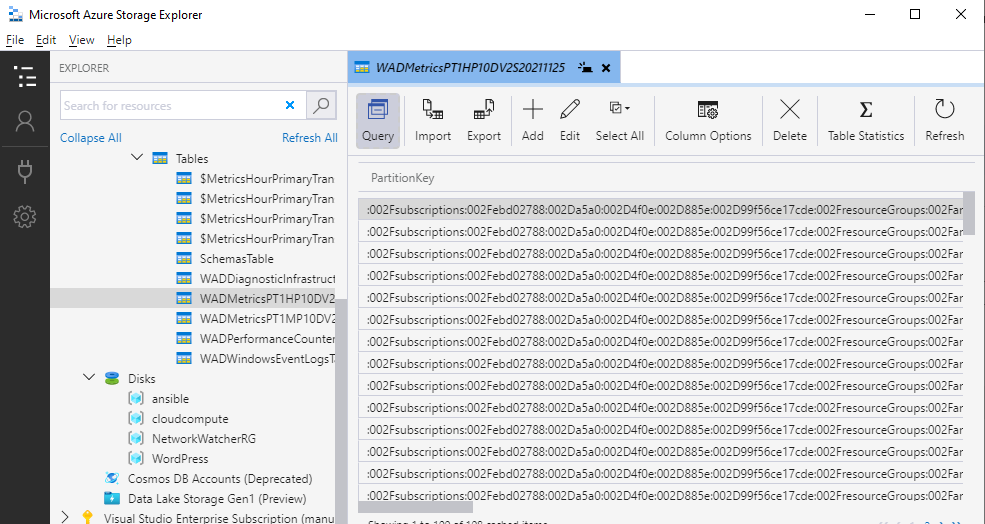Refresh the table with Refresh button

pos(944,121)
